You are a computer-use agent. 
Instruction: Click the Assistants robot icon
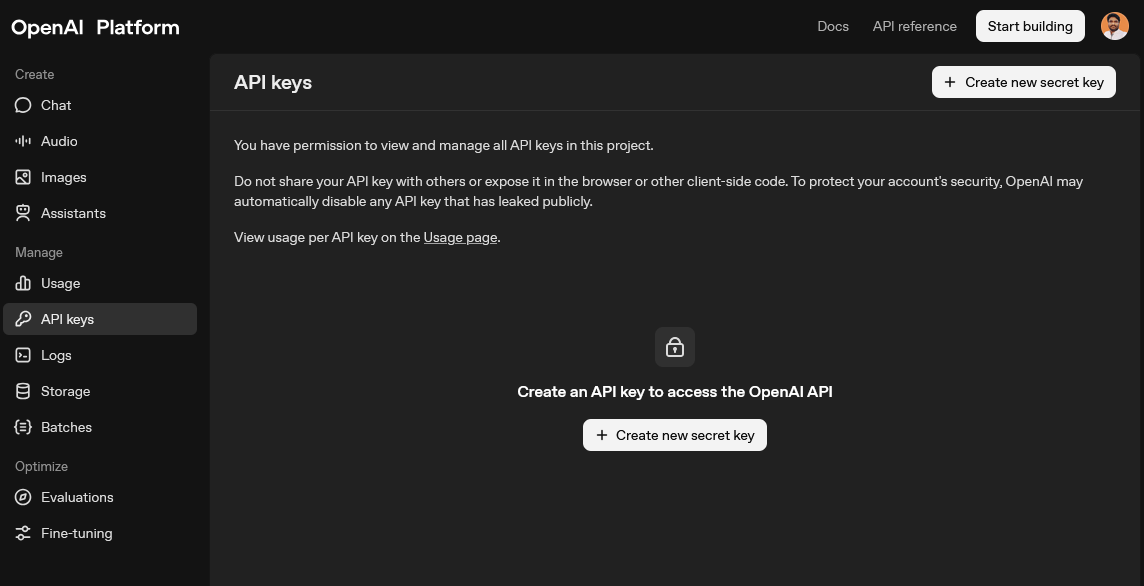[x=23, y=213]
